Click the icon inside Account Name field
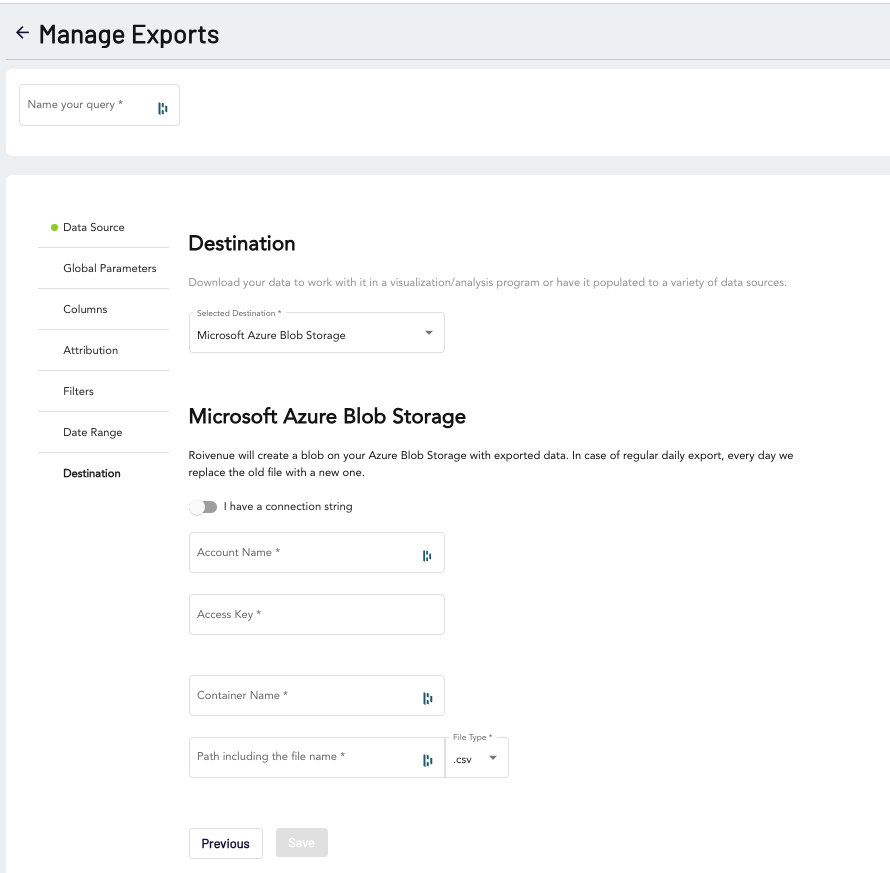This screenshot has height=873, width=890. click(427, 555)
